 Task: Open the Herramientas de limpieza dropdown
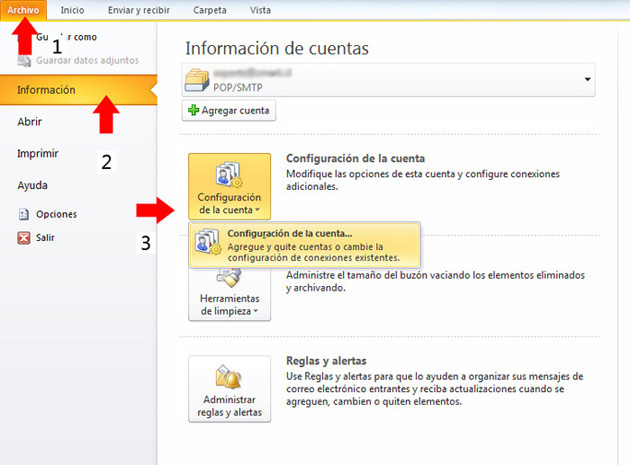click(229, 295)
